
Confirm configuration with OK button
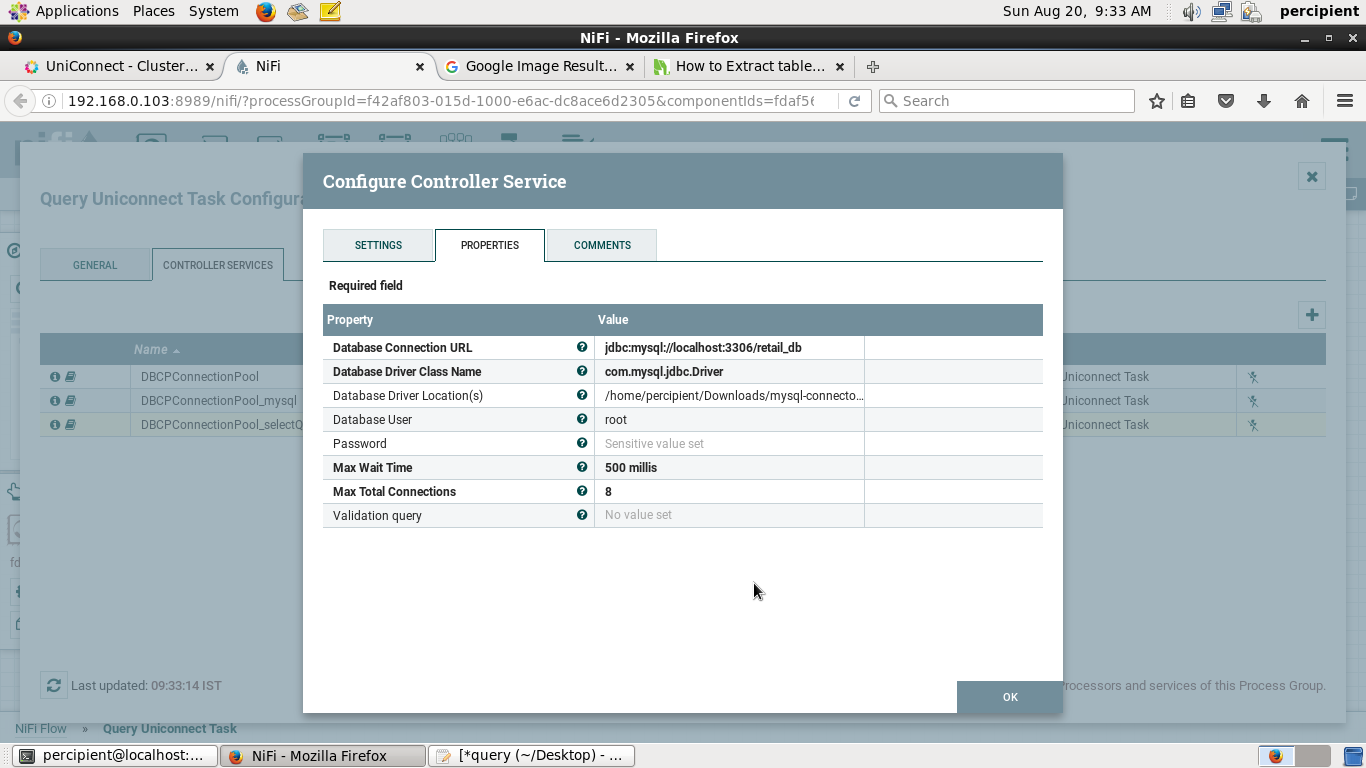(x=1009, y=697)
